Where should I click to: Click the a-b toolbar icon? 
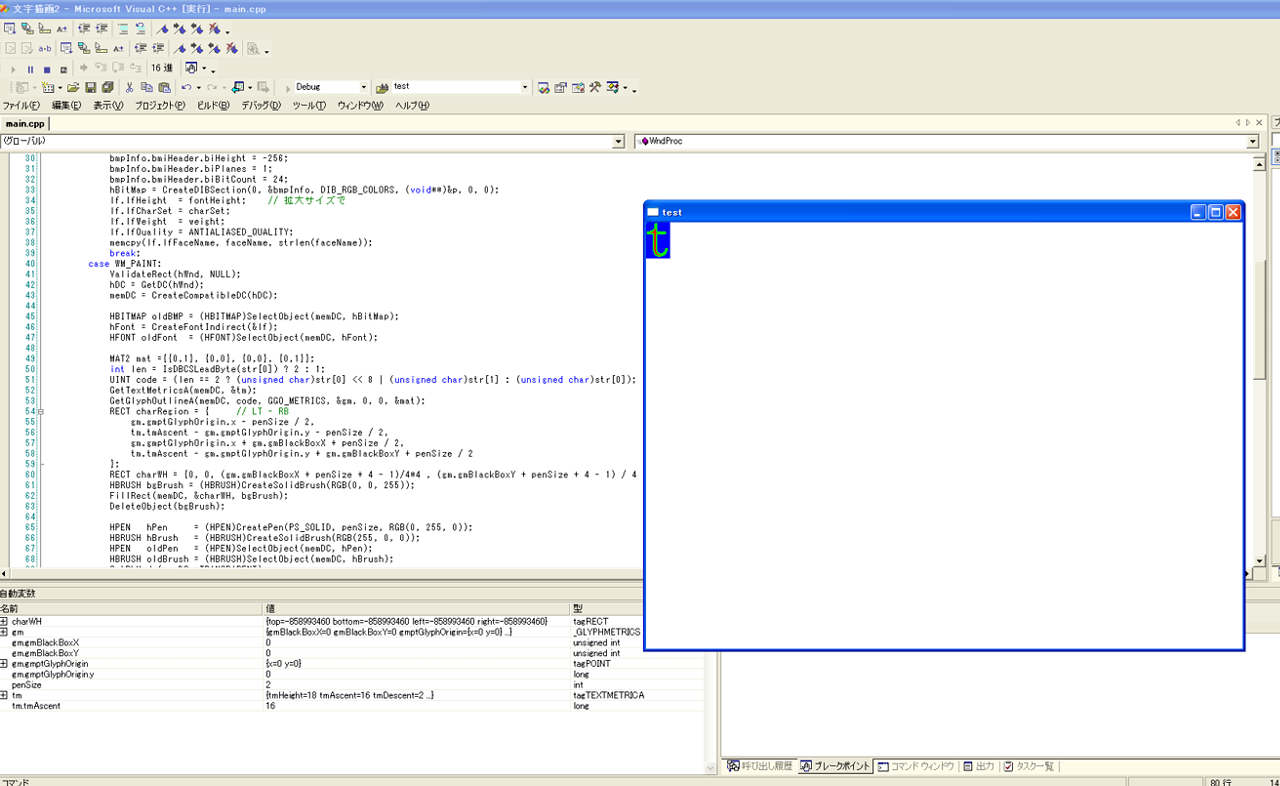click(45, 48)
